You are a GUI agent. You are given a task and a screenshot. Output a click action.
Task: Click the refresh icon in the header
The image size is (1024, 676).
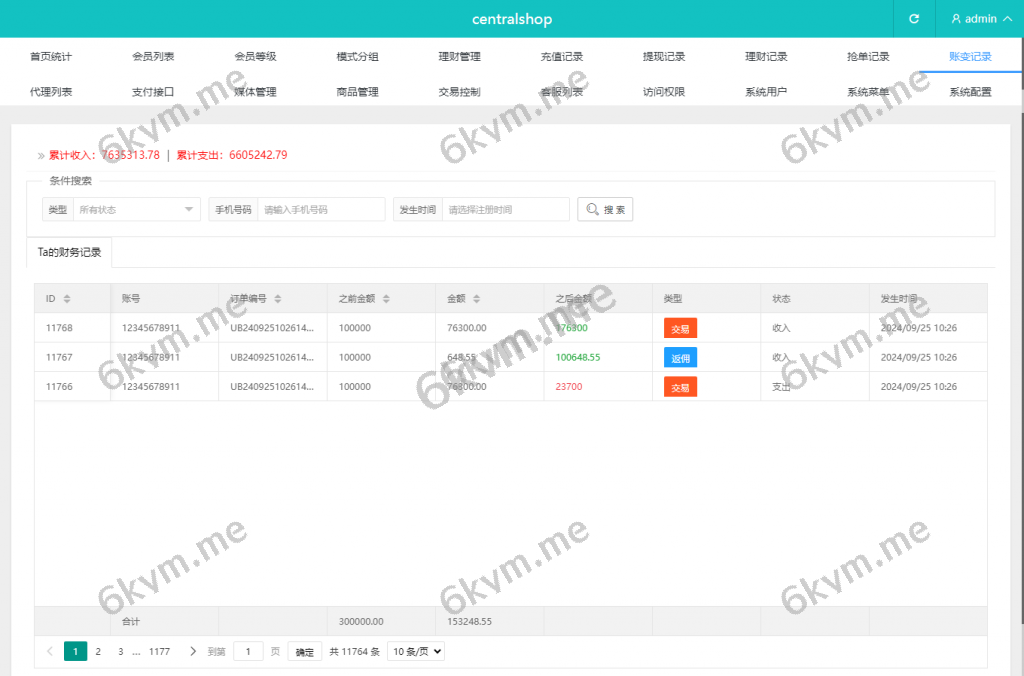tap(913, 19)
